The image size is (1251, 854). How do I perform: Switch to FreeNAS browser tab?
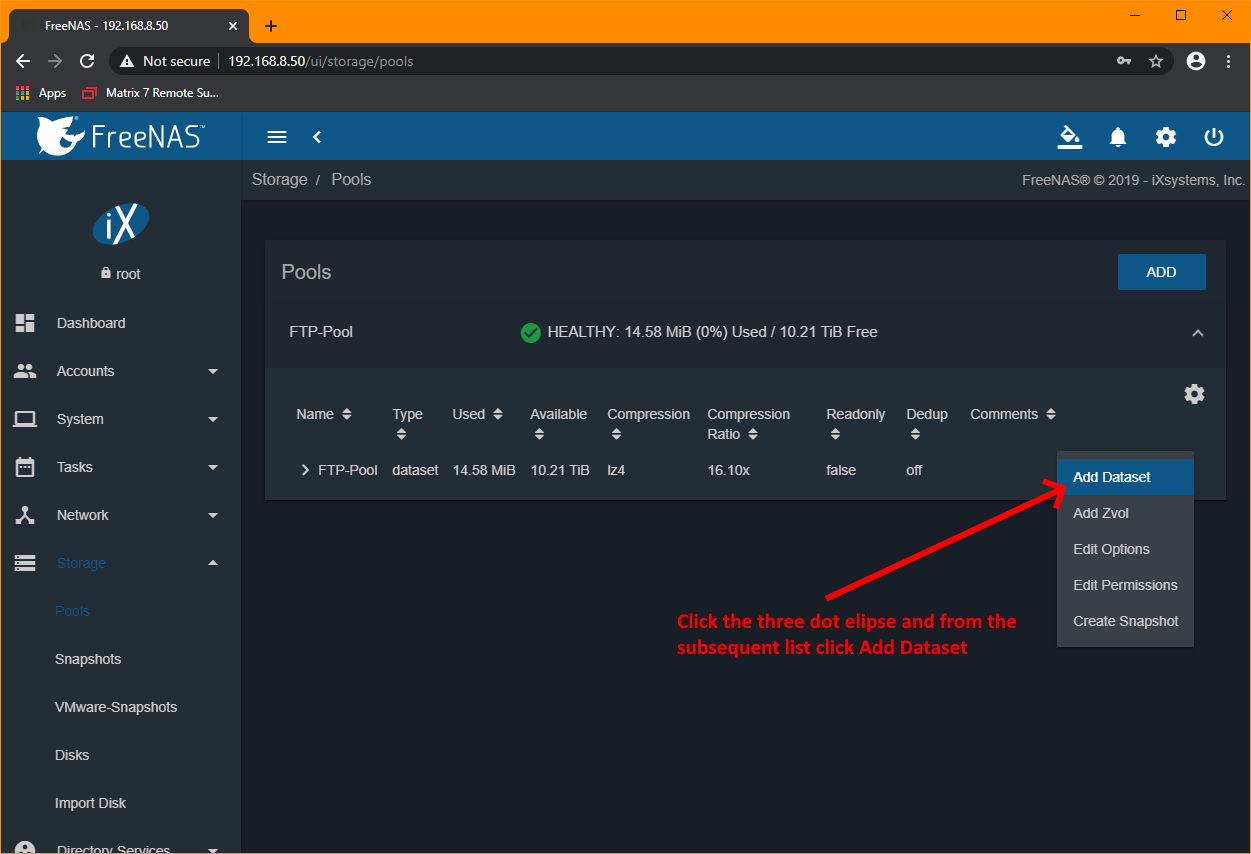[x=128, y=26]
